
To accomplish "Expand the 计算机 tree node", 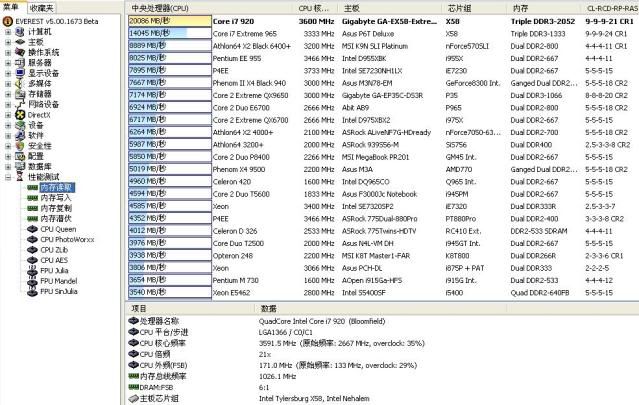I will 8,31.
